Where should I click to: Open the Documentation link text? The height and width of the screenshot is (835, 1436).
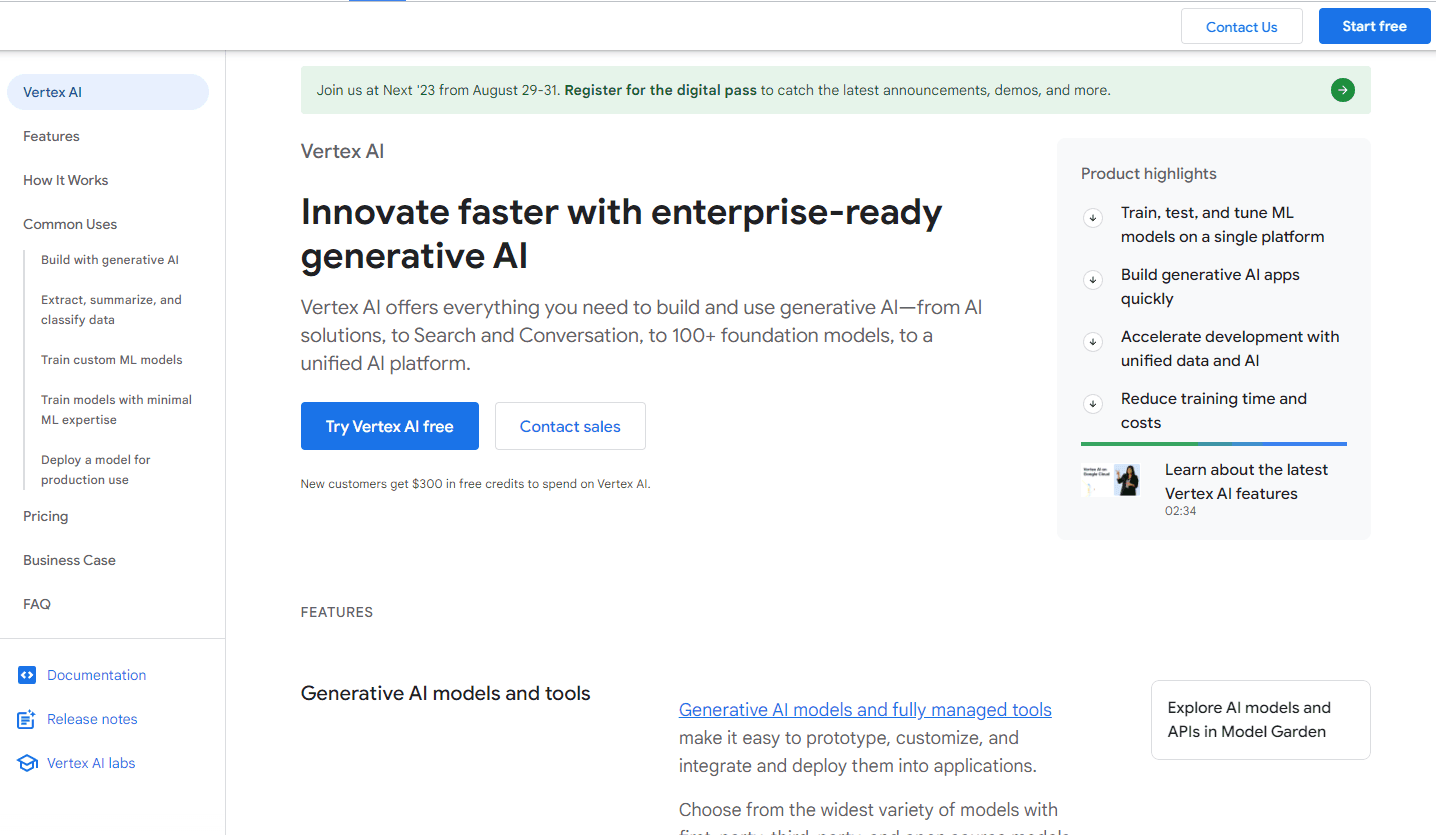coord(96,675)
